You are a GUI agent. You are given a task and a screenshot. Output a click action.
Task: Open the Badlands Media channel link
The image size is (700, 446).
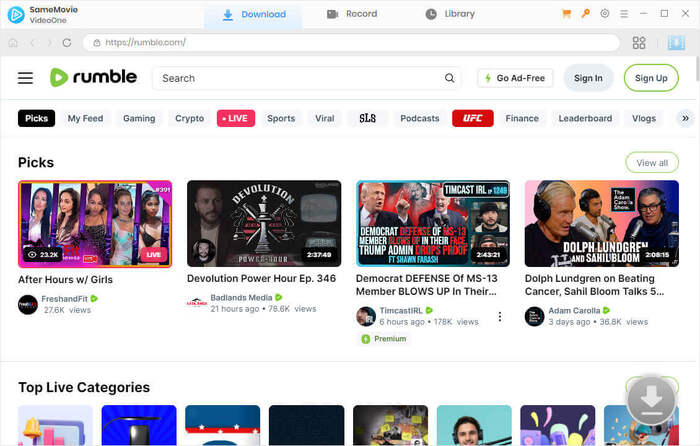241,297
